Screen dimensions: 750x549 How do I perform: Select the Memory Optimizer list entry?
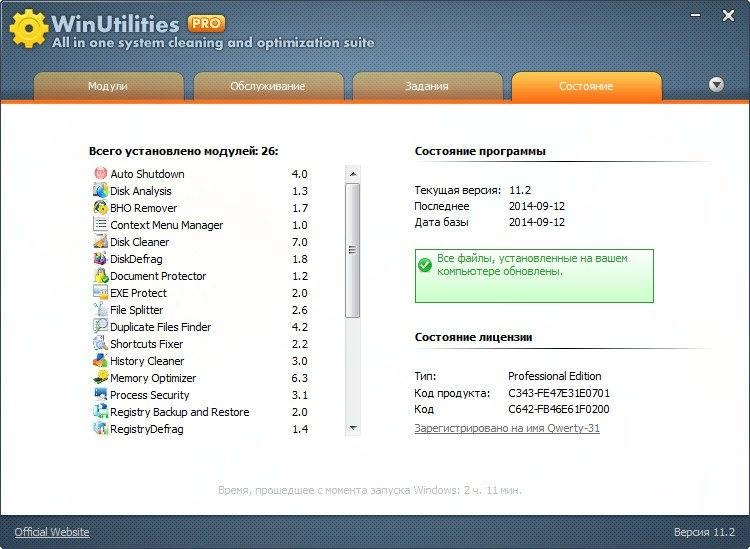click(x=201, y=378)
